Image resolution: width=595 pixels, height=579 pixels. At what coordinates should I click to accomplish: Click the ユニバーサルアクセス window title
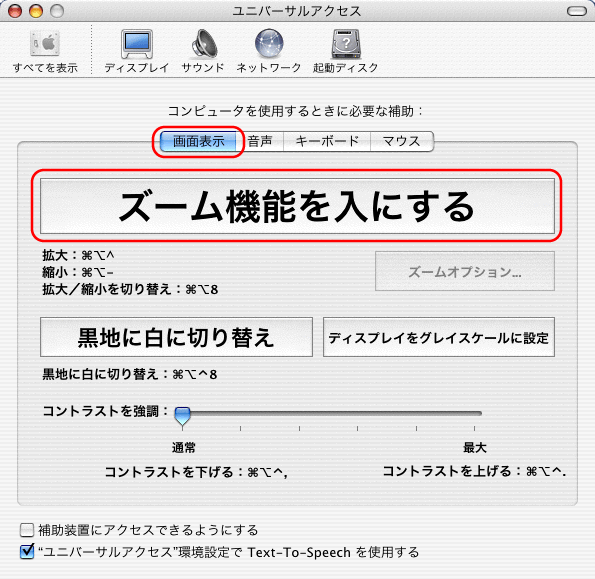pyautogui.click(x=297, y=11)
